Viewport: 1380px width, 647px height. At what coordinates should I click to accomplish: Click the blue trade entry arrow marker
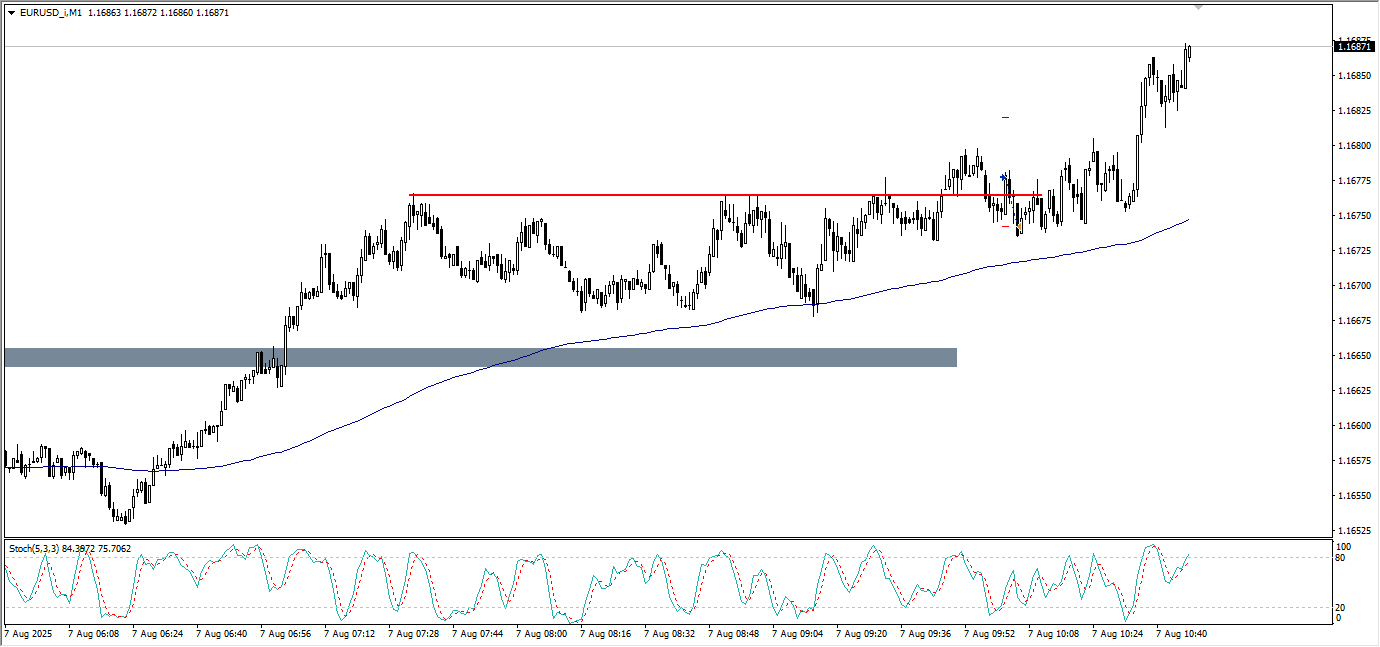1003,177
